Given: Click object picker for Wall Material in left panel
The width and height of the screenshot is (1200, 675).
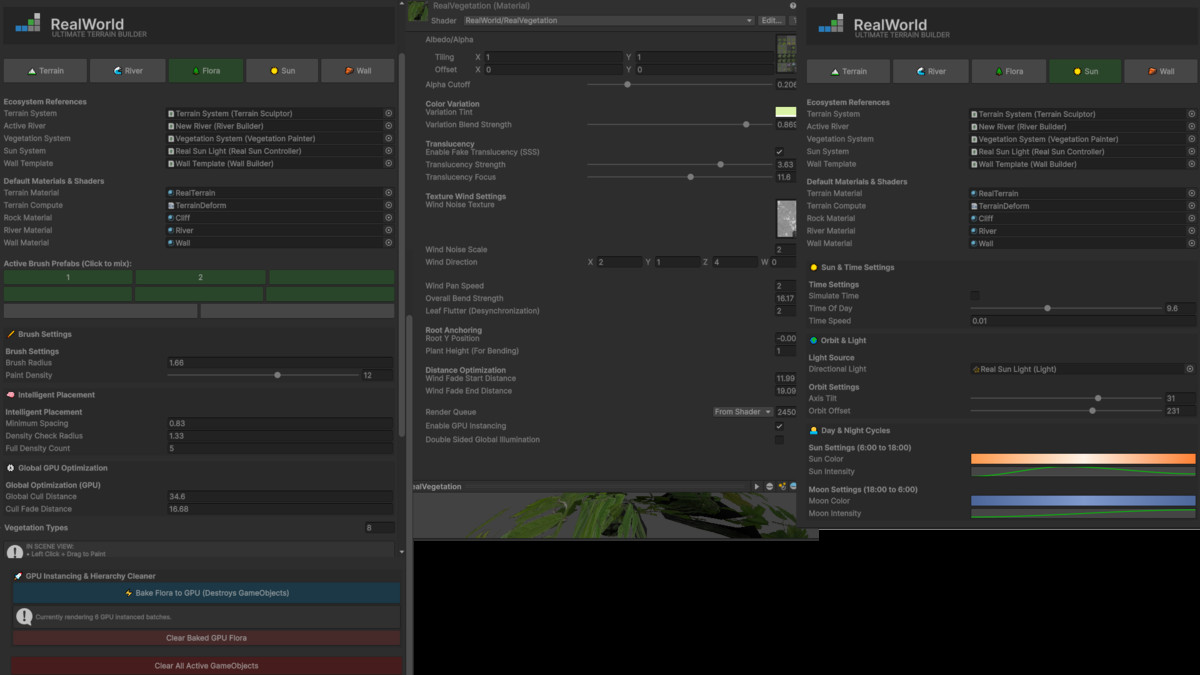Looking at the screenshot, I should (389, 242).
